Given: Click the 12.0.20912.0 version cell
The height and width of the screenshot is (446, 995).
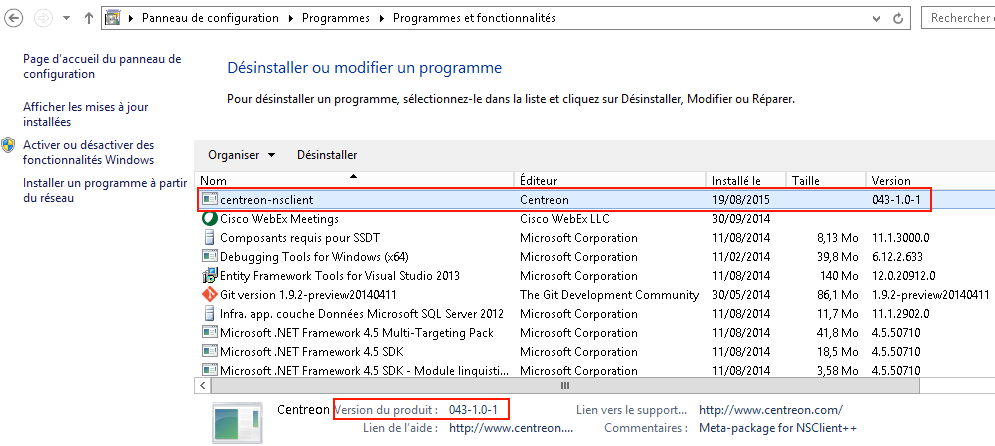Looking at the screenshot, I should click(x=904, y=276).
